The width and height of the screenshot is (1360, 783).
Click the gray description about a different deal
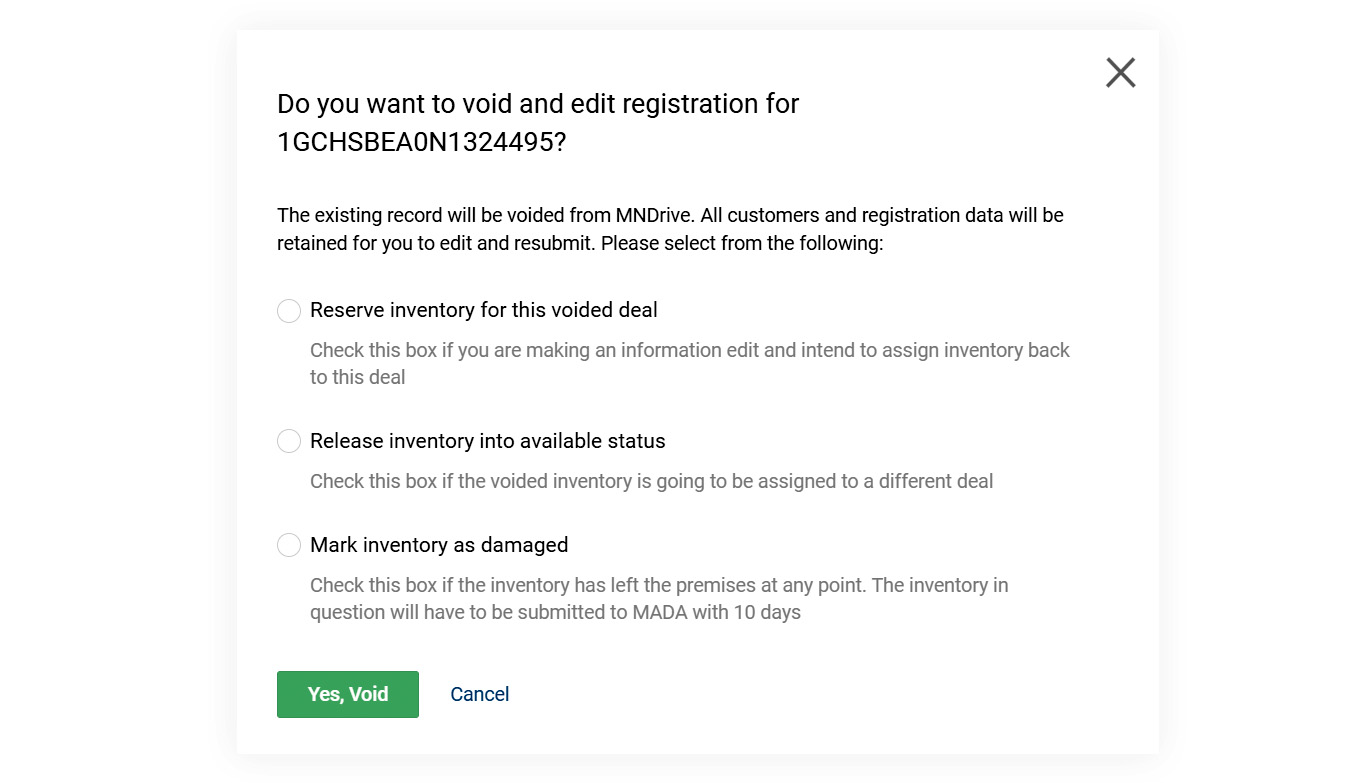point(651,481)
